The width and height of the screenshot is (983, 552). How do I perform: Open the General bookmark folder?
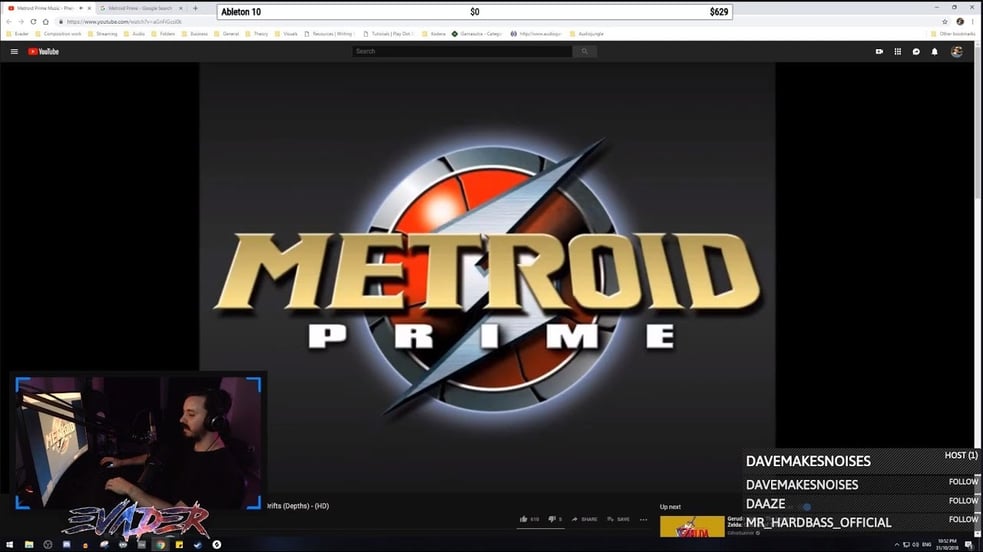[227, 34]
